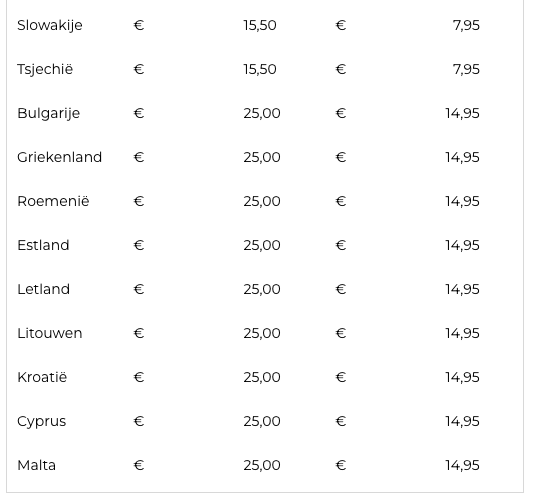Click the Malta country cell

coord(36,465)
